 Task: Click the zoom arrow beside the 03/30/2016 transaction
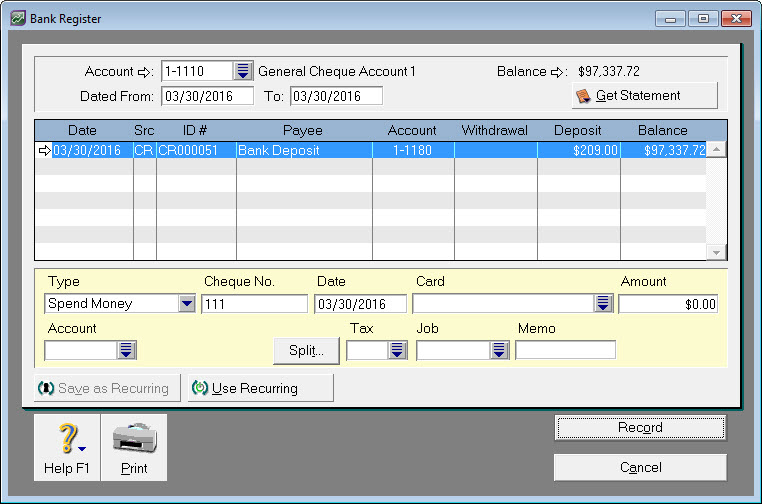point(43,150)
